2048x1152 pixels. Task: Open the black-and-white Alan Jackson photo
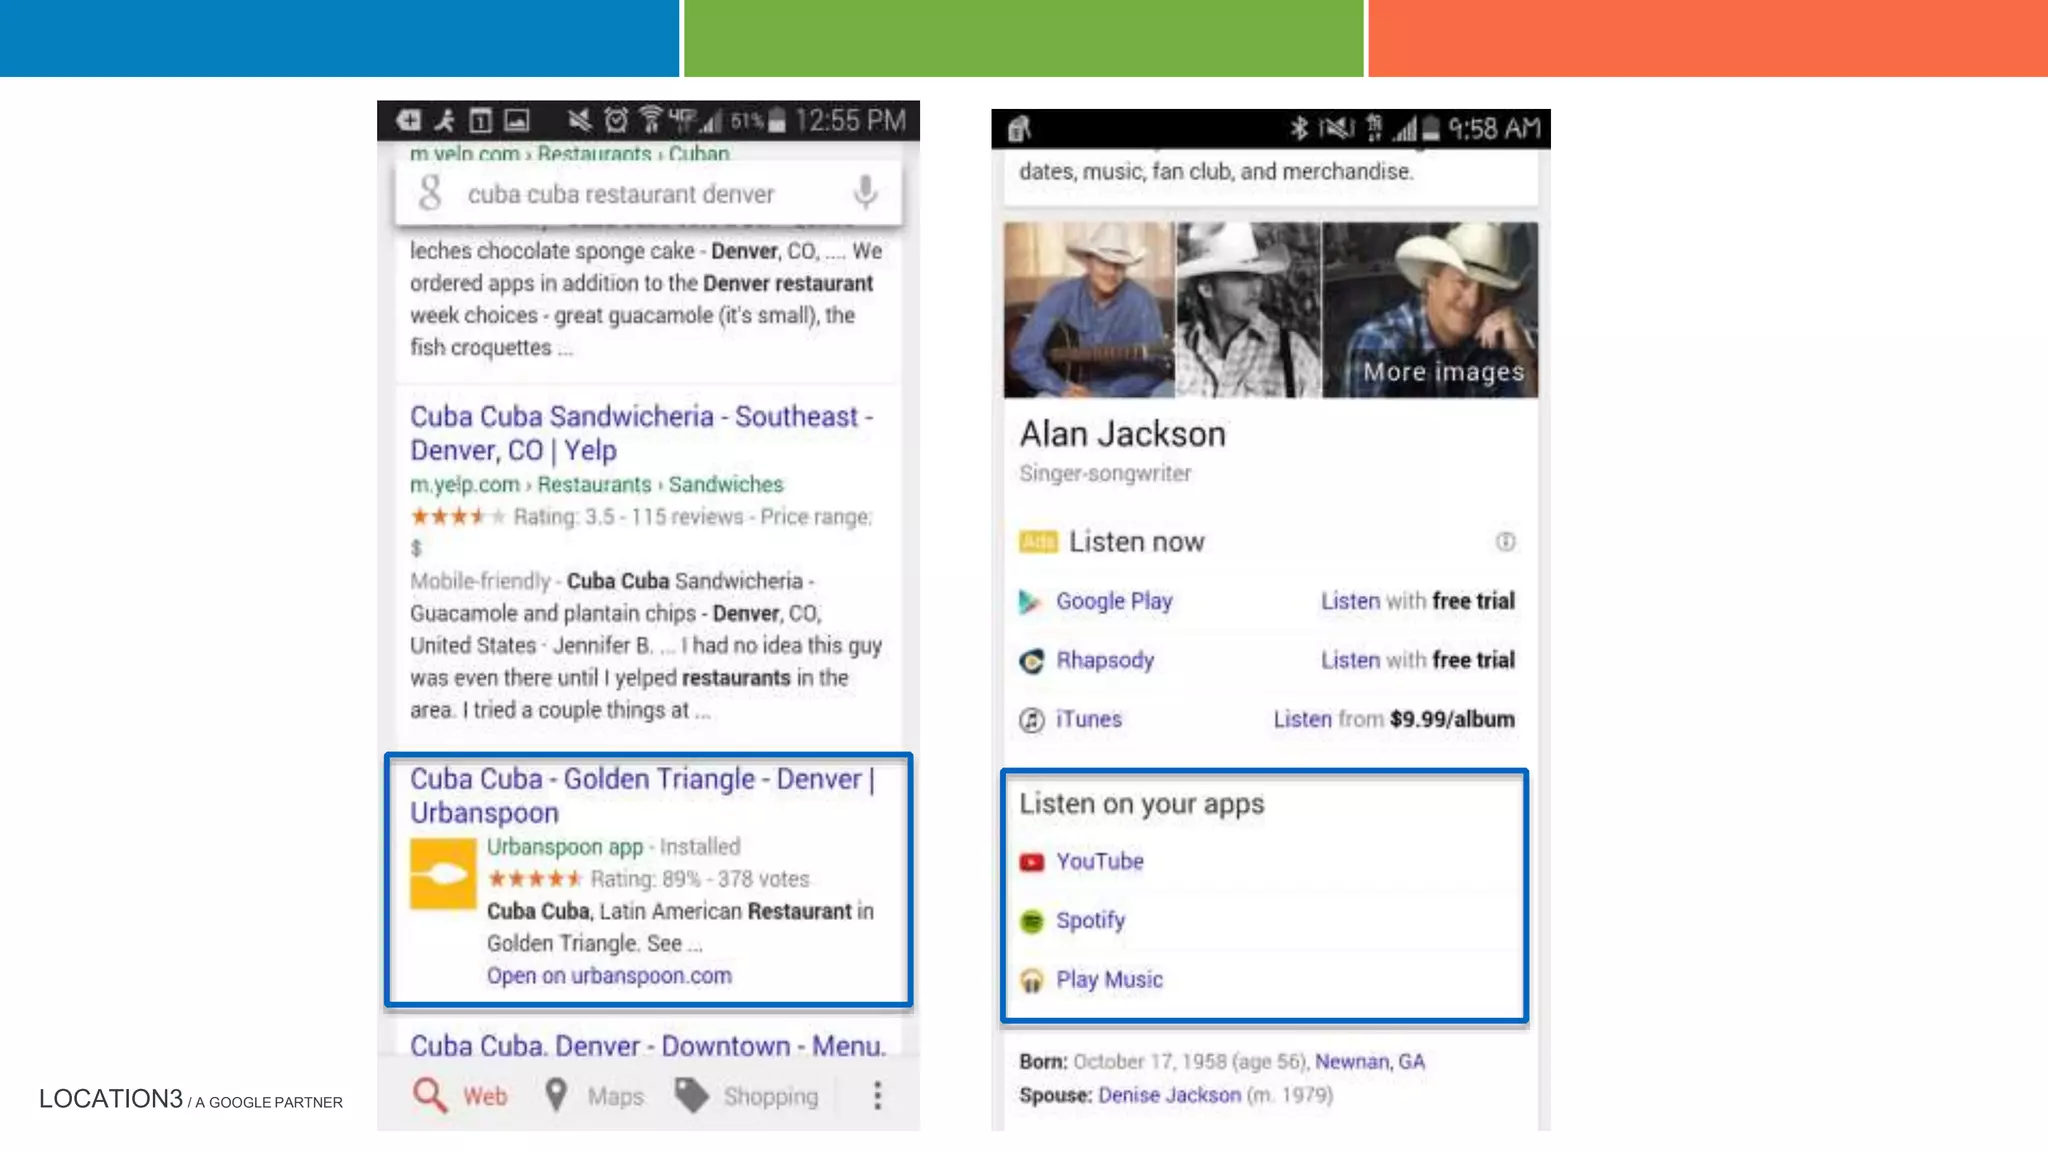[x=1248, y=310]
